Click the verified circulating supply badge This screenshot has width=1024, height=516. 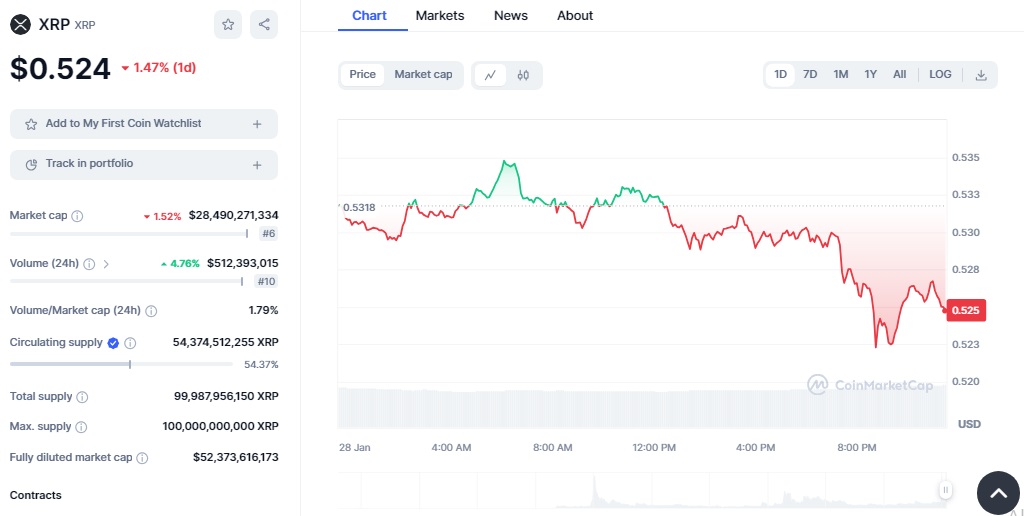(x=113, y=343)
